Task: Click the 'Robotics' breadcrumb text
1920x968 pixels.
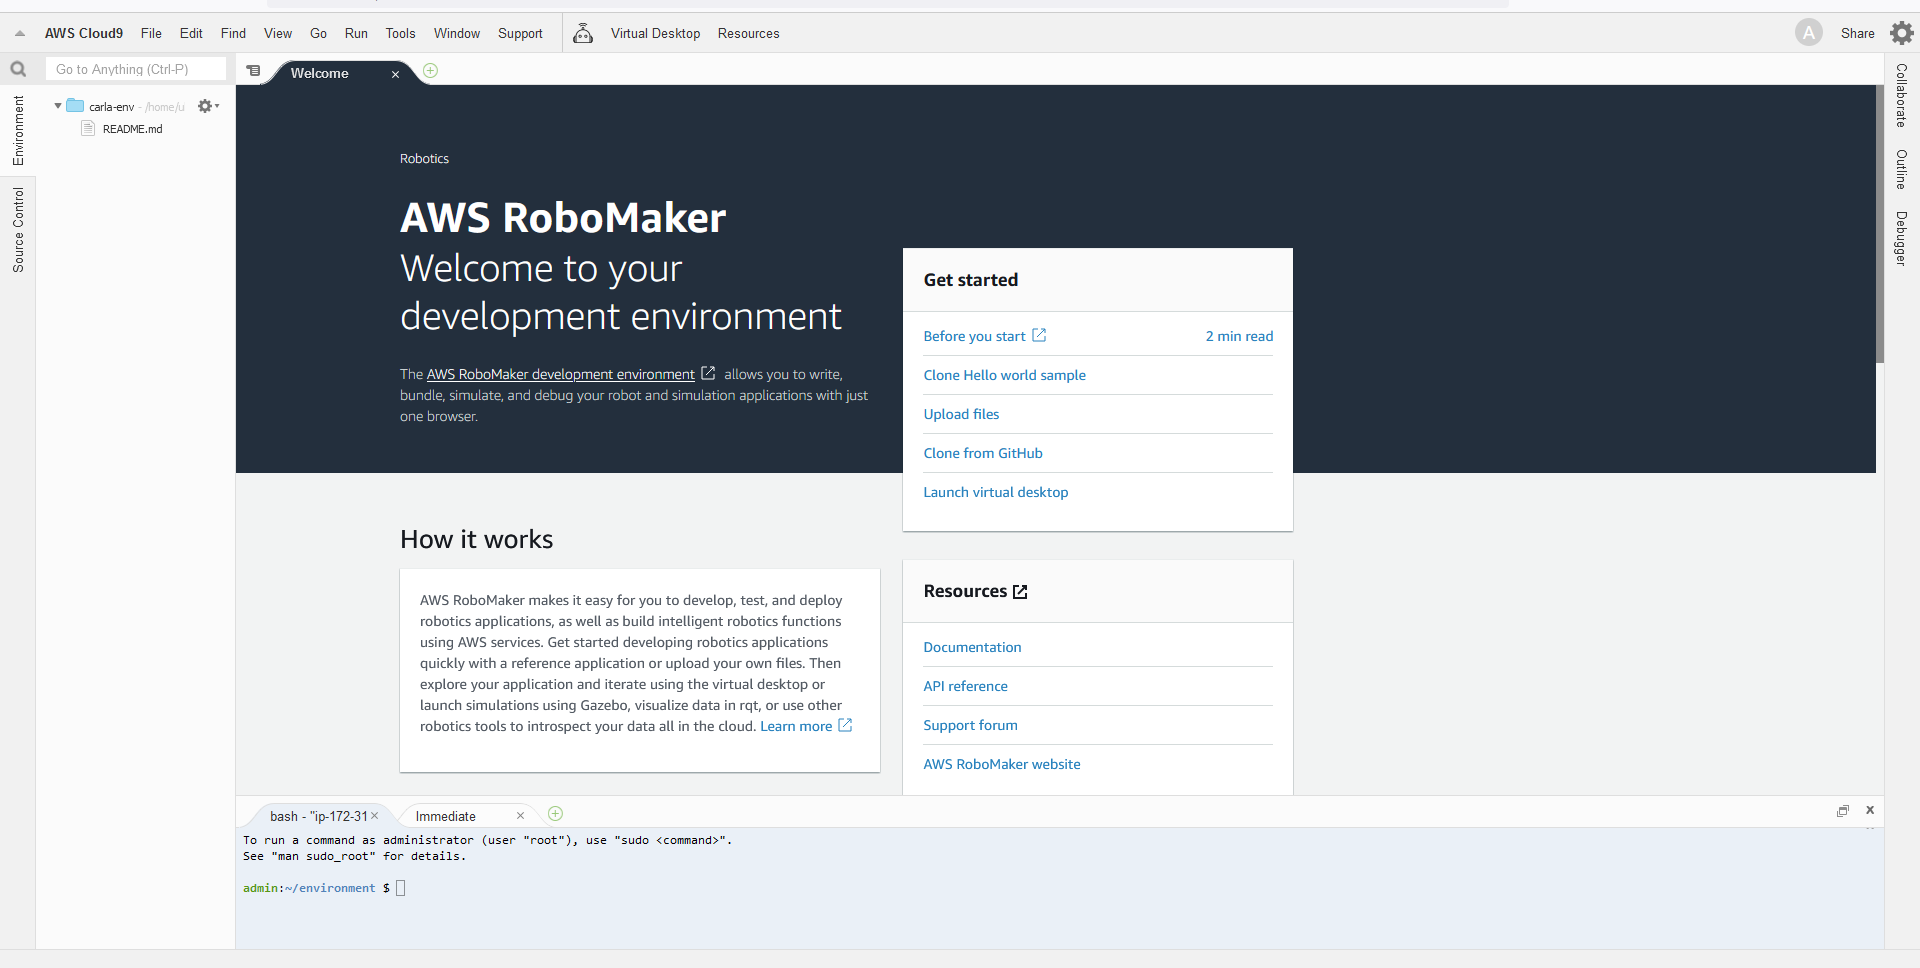Action: (424, 159)
